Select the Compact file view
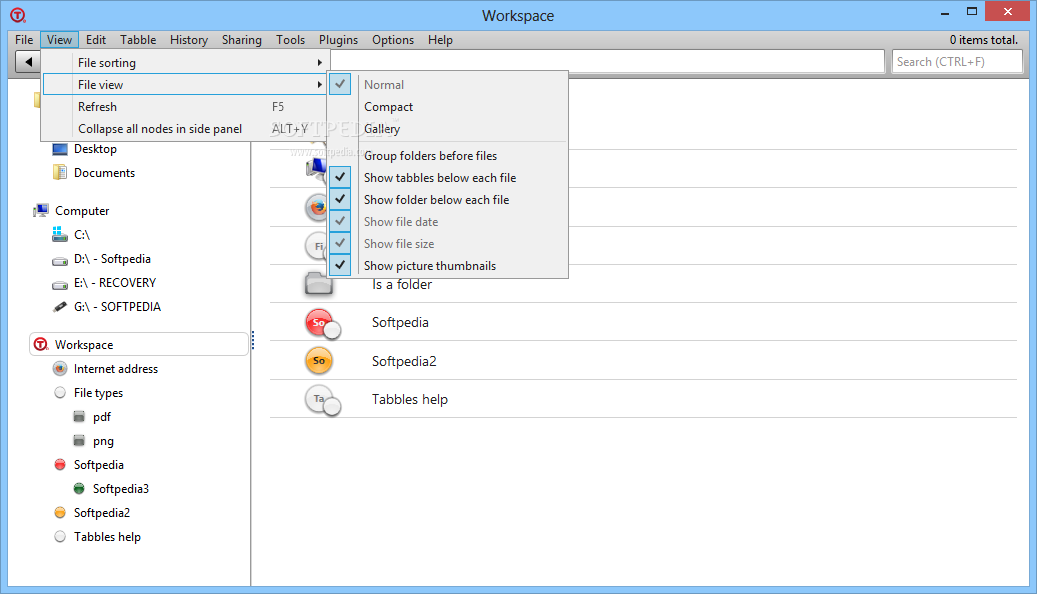1037x594 pixels. 388,106
